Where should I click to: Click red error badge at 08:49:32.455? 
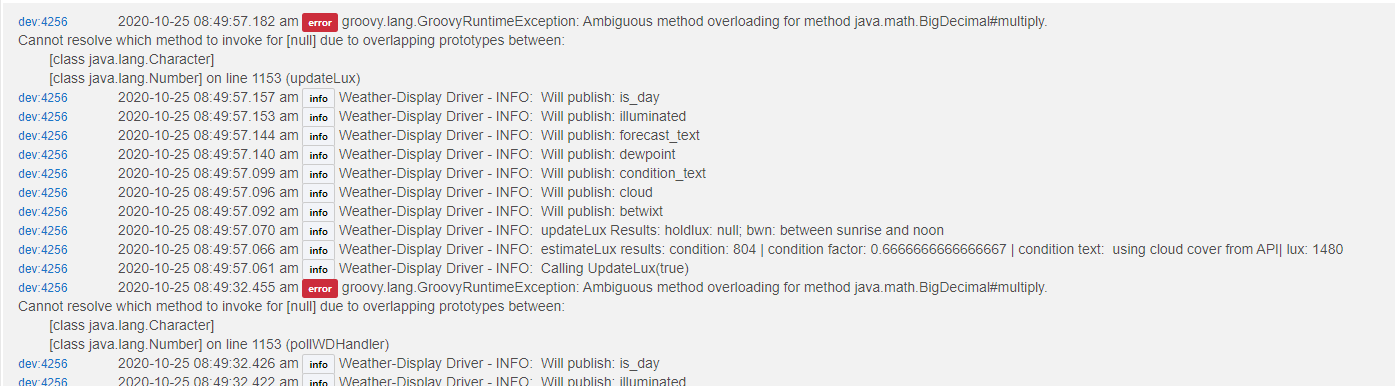pyautogui.click(x=320, y=288)
